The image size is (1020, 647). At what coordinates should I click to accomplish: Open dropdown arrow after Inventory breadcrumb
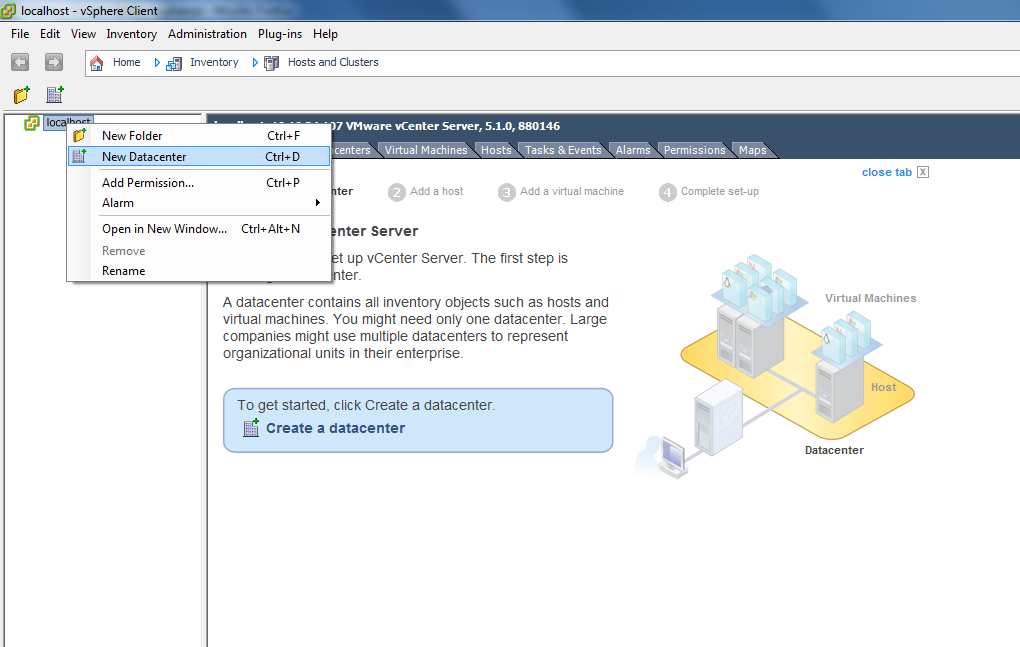click(x=255, y=62)
